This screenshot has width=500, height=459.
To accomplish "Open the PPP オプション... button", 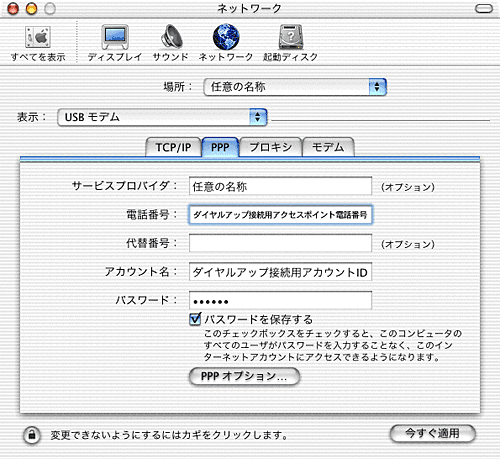I will point(244,376).
